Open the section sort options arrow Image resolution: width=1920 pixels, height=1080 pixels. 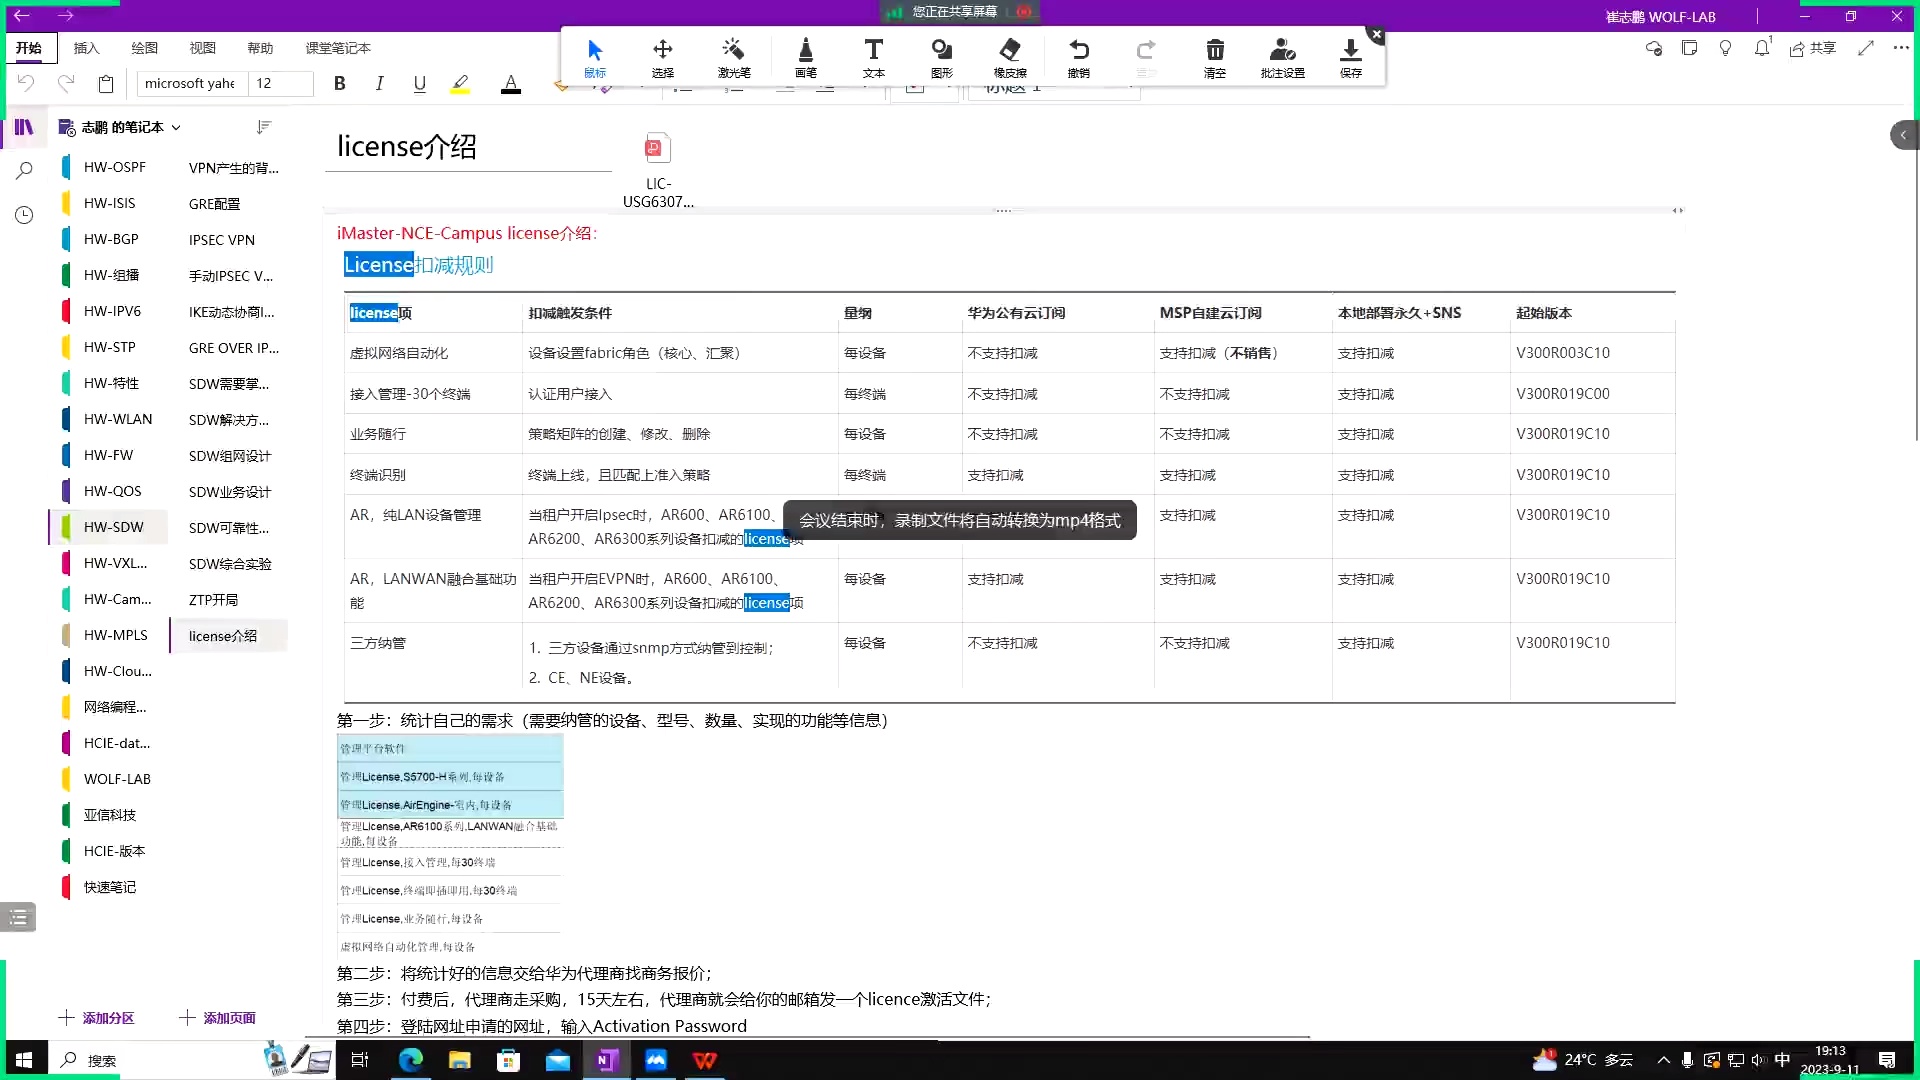click(x=264, y=127)
